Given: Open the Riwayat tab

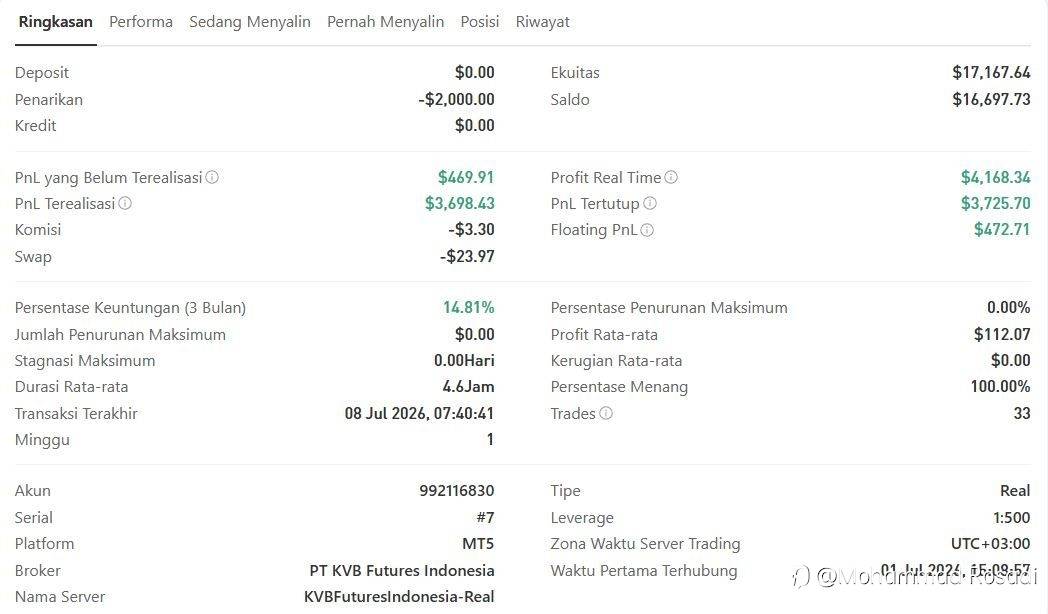Looking at the screenshot, I should pos(543,22).
